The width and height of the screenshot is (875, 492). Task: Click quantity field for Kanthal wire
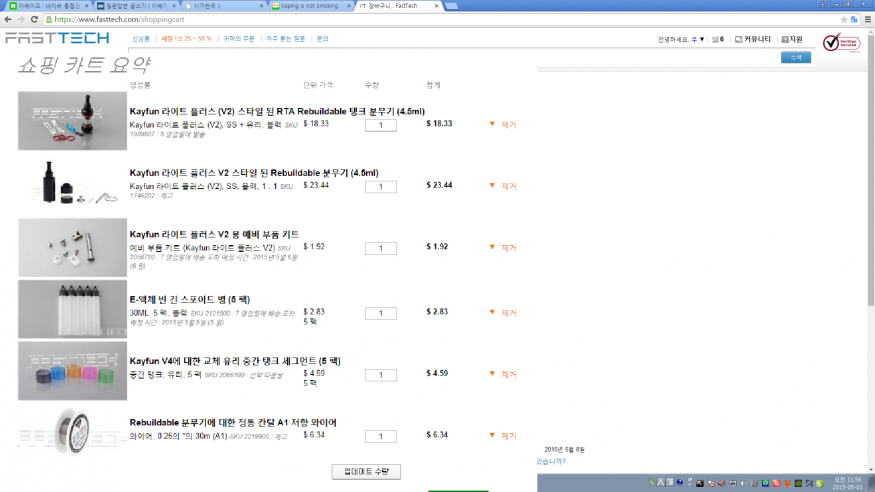[x=381, y=436]
